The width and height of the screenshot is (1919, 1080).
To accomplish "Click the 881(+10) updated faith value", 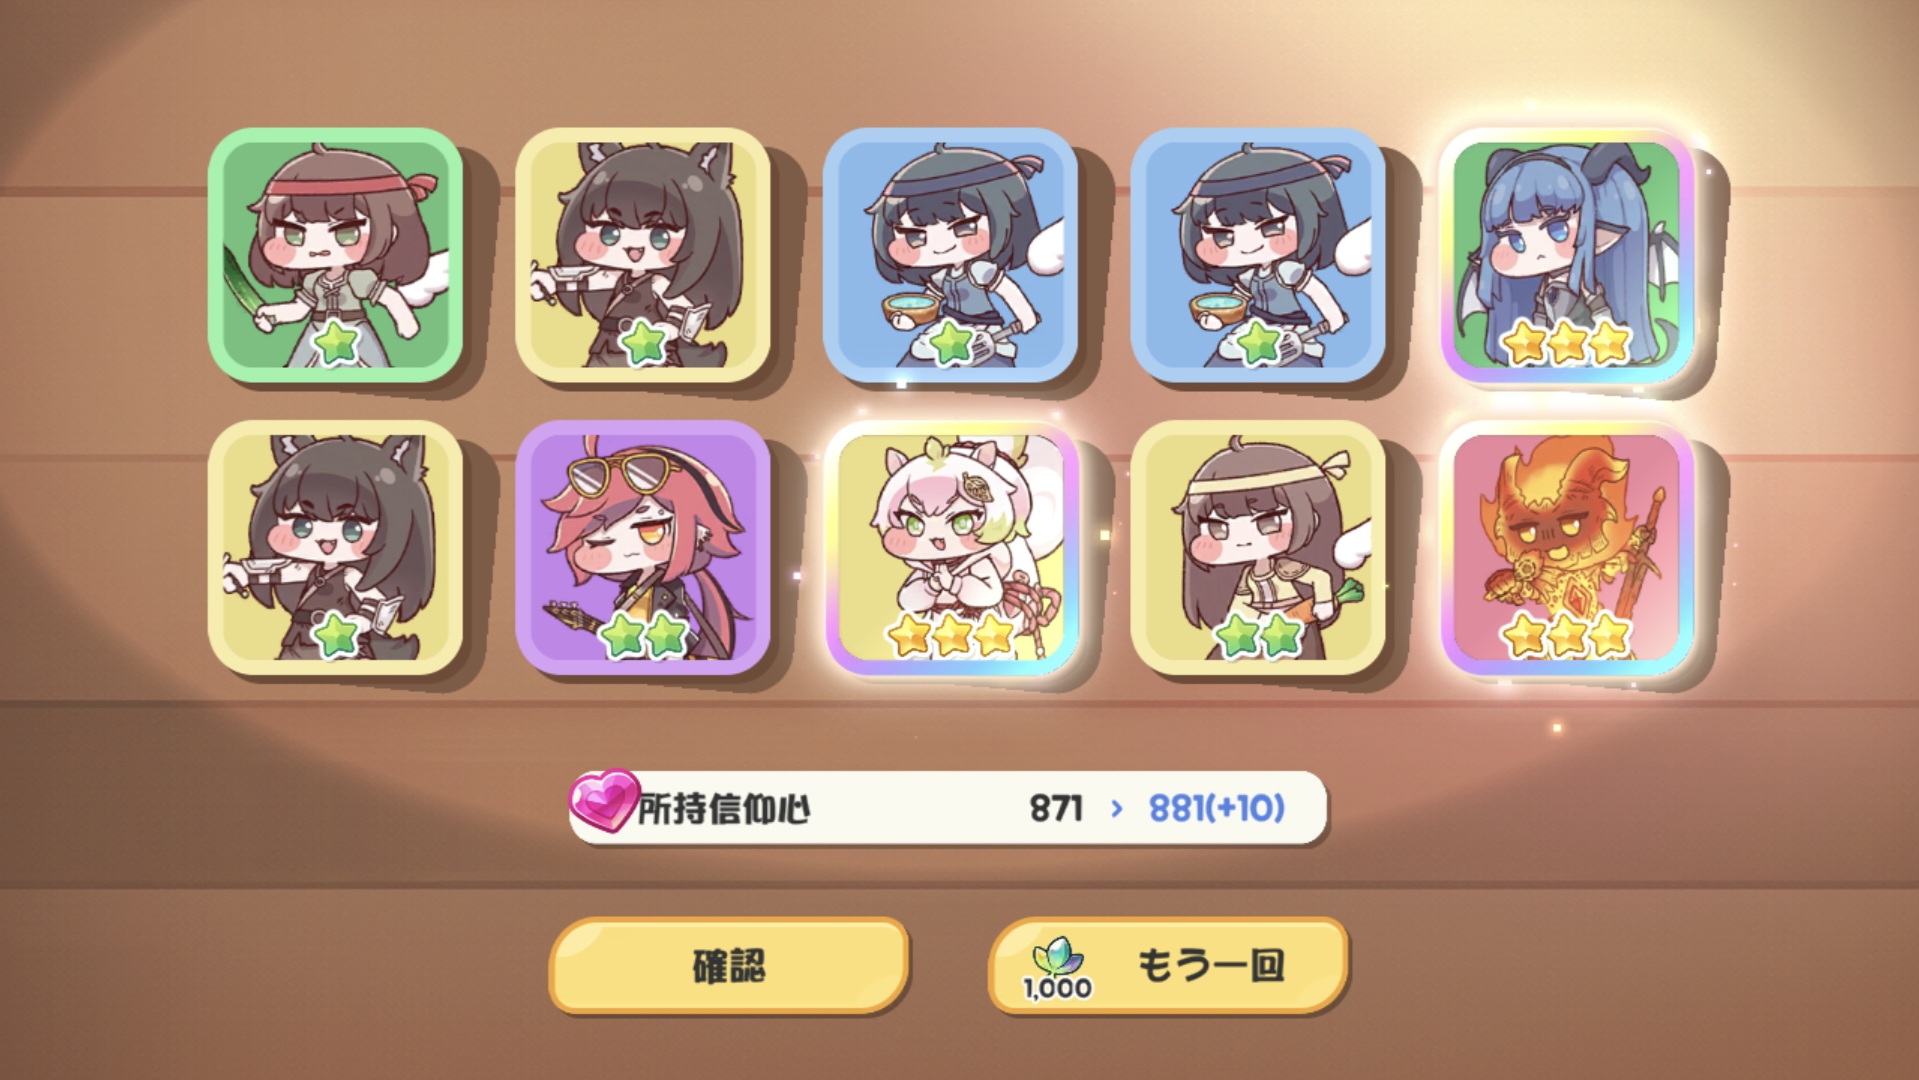I will click(x=1216, y=808).
